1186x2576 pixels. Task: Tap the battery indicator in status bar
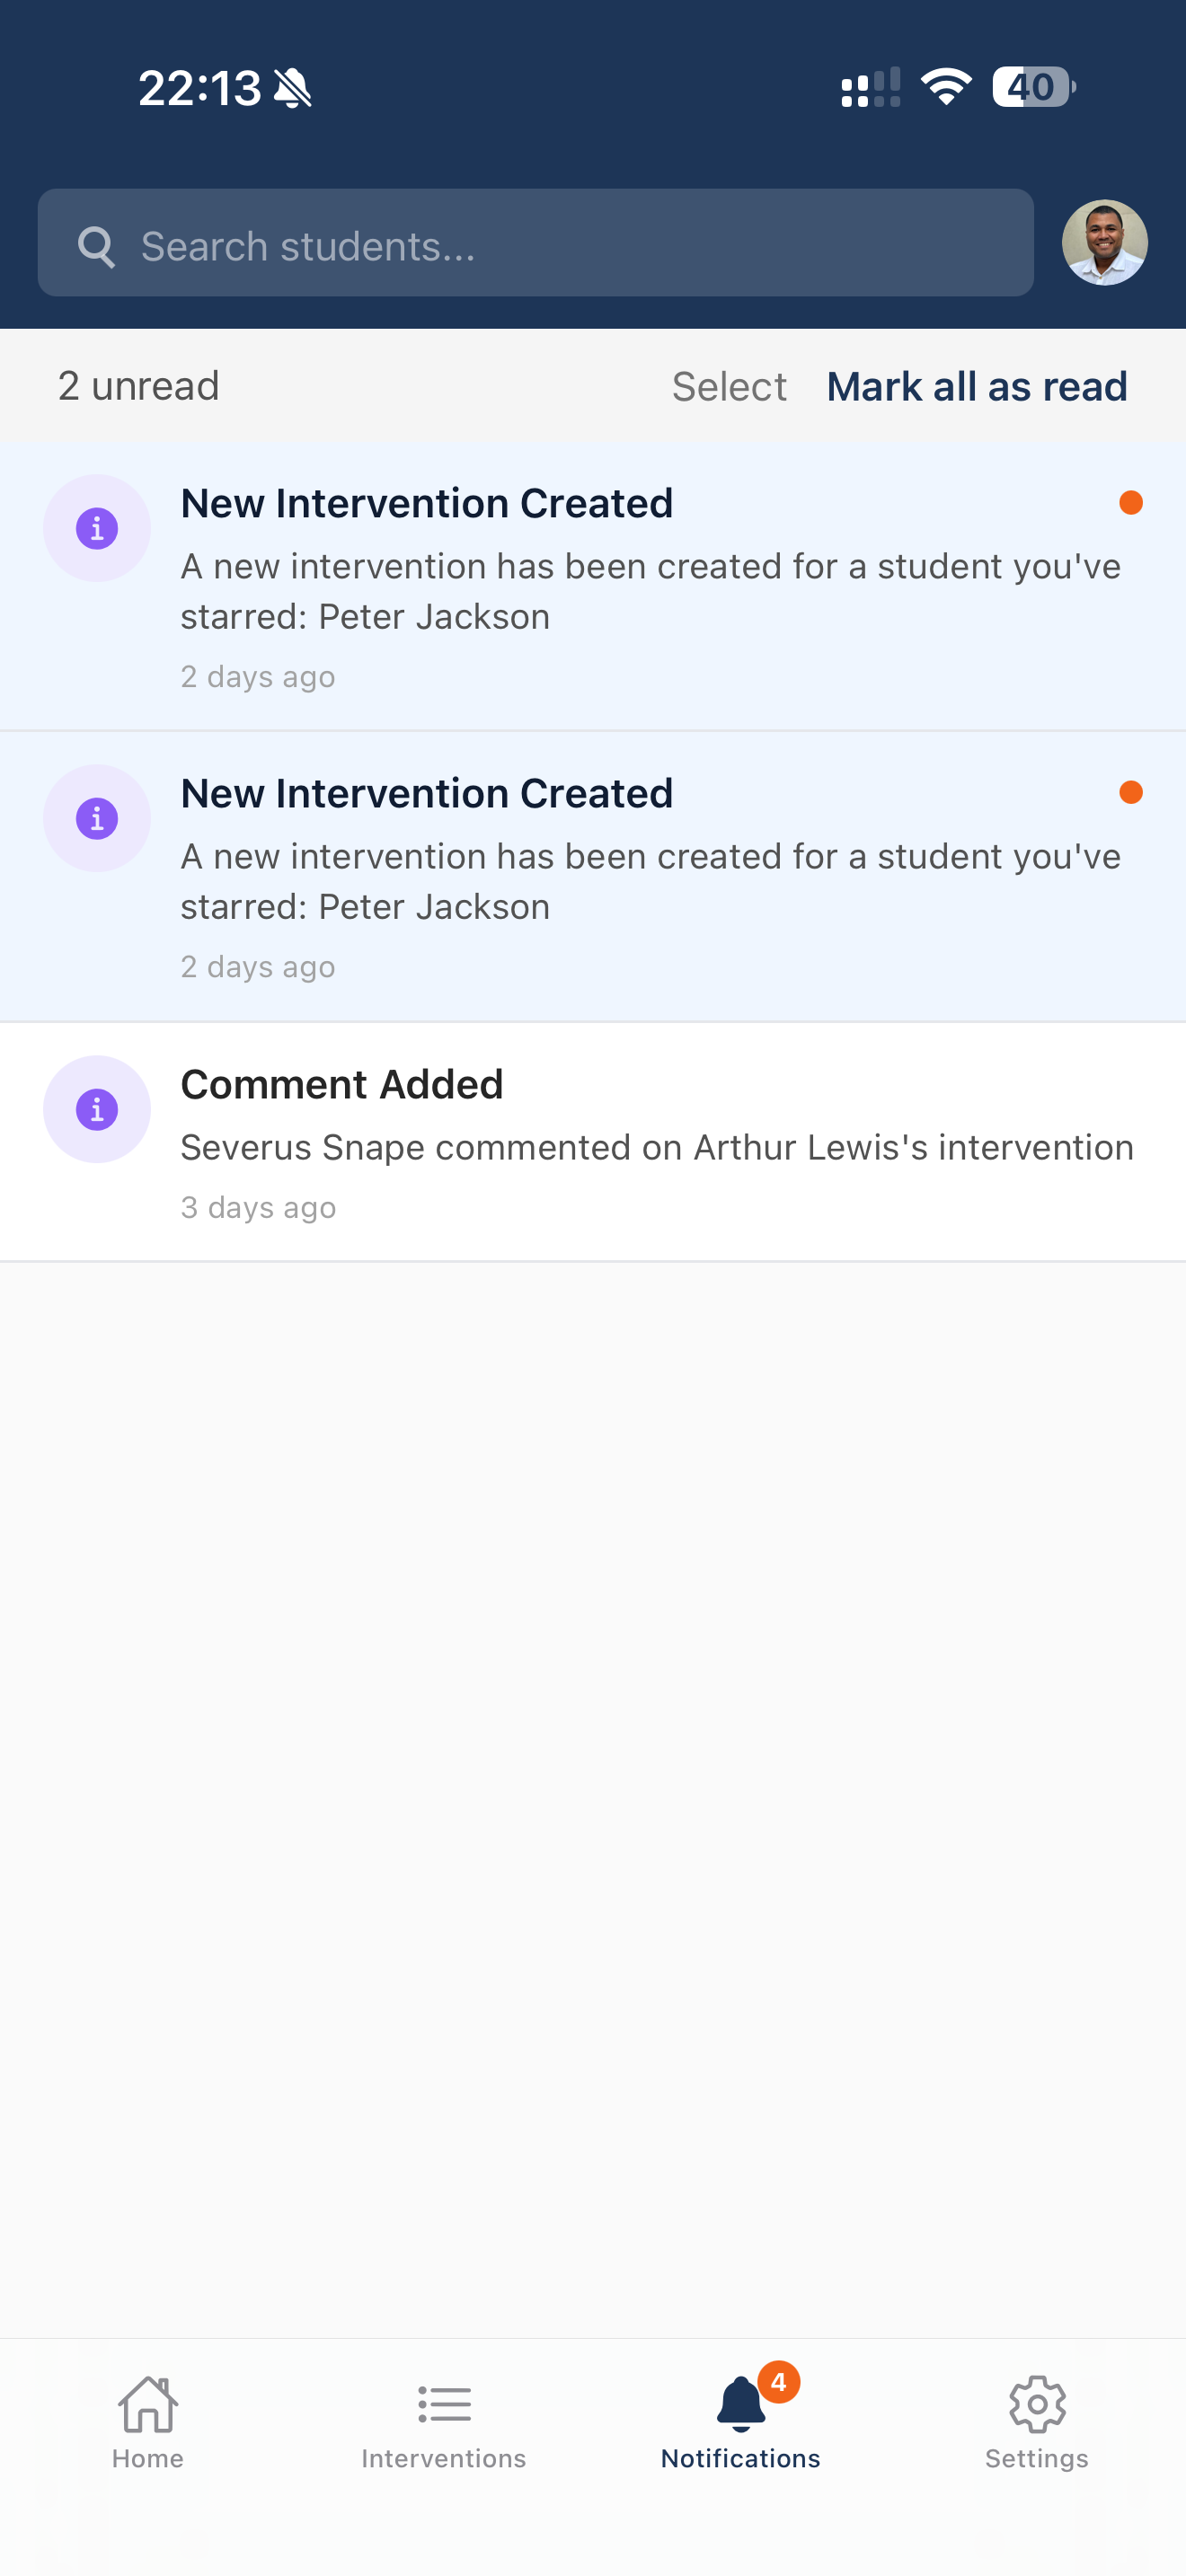click(1032, 87)
